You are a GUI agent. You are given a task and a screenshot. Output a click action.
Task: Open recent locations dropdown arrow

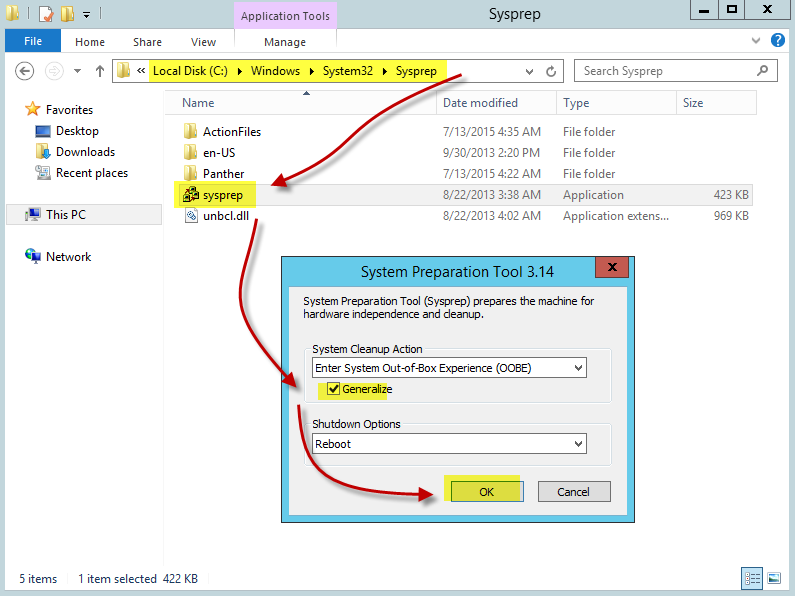77,71
